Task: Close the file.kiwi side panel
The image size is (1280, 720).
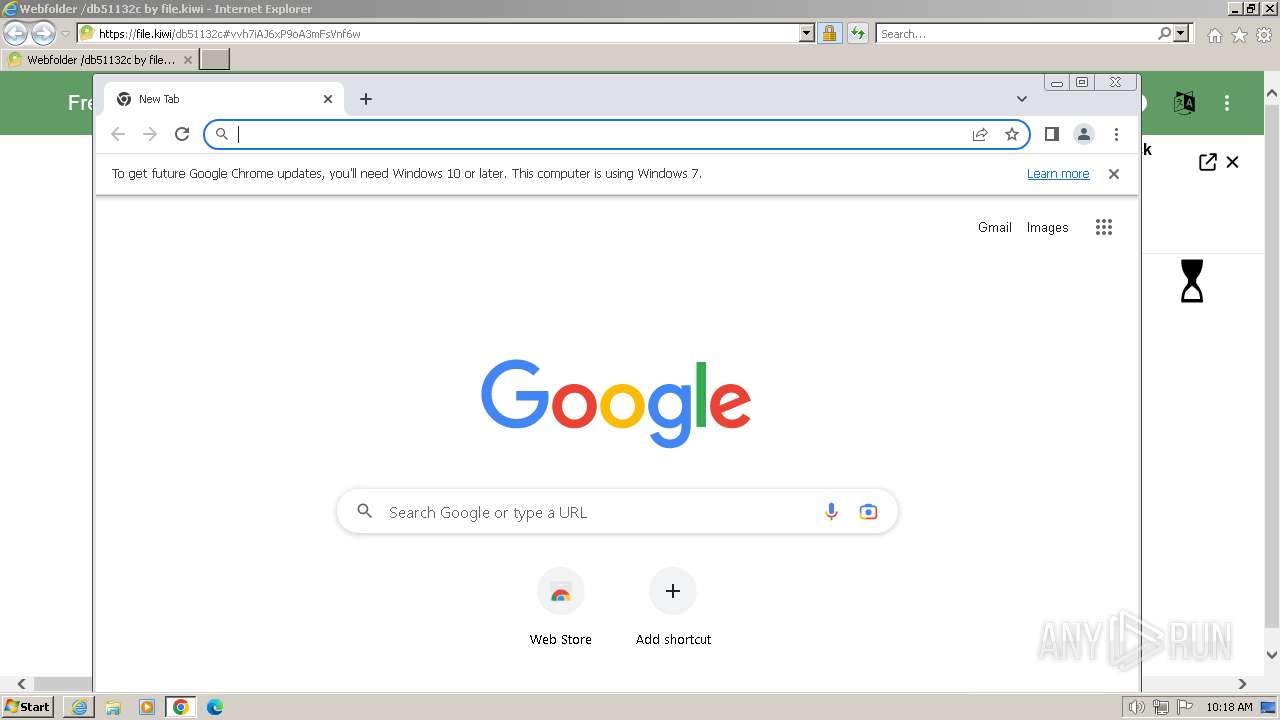Action: [1232, 162]
